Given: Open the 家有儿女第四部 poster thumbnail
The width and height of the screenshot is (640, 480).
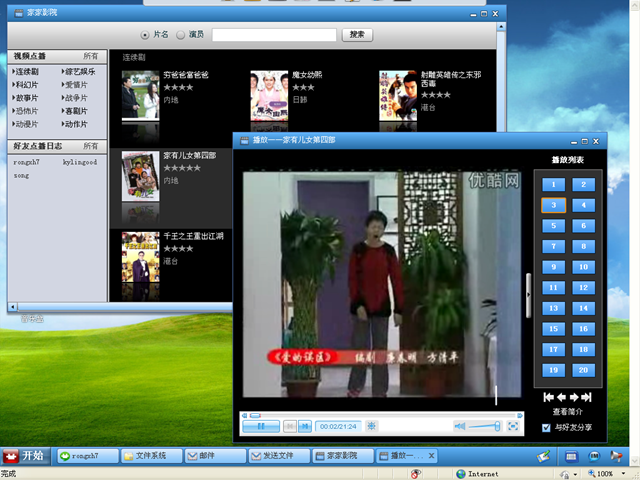Looking at the screenshot, I should click(140, 176).
